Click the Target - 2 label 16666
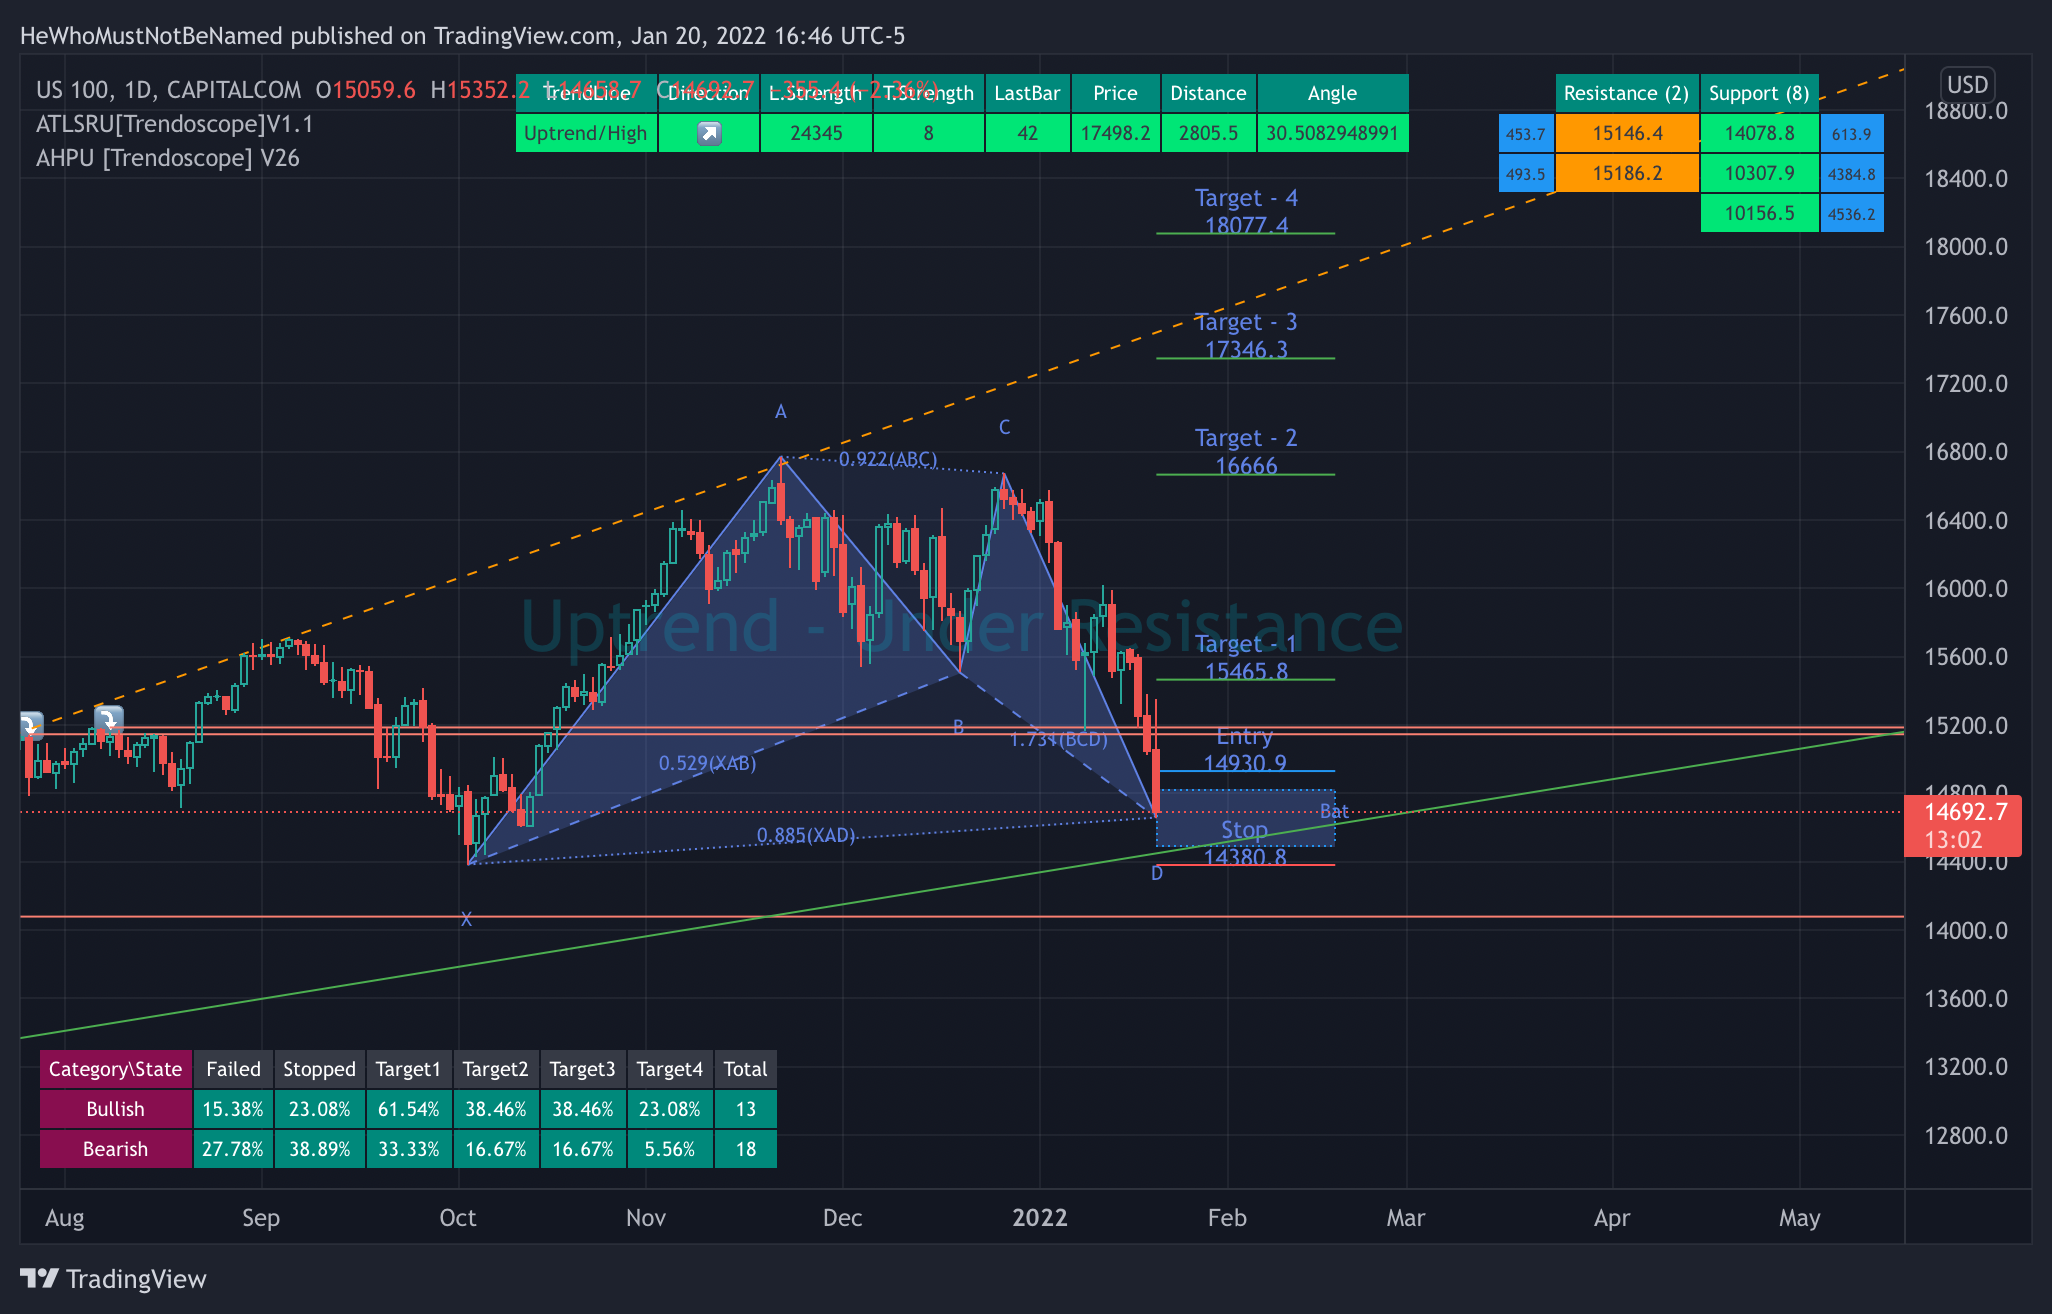This screenshot has height=1314, width=2052. tap(1246, 452)
